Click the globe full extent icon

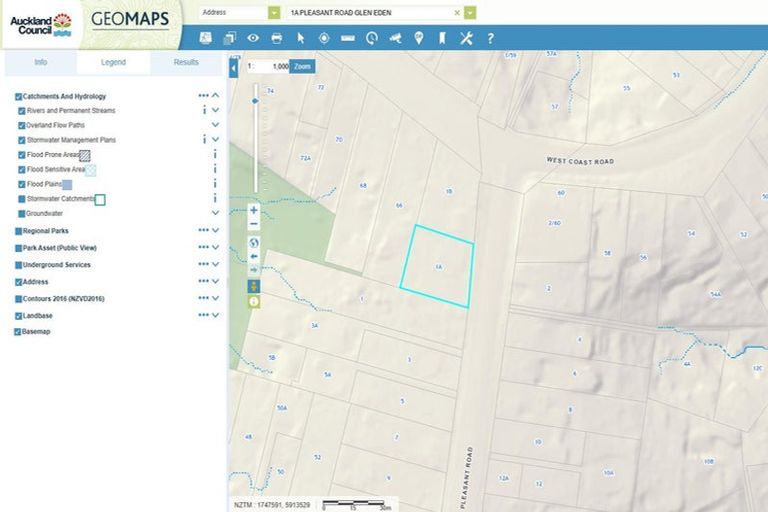(254, 242)
